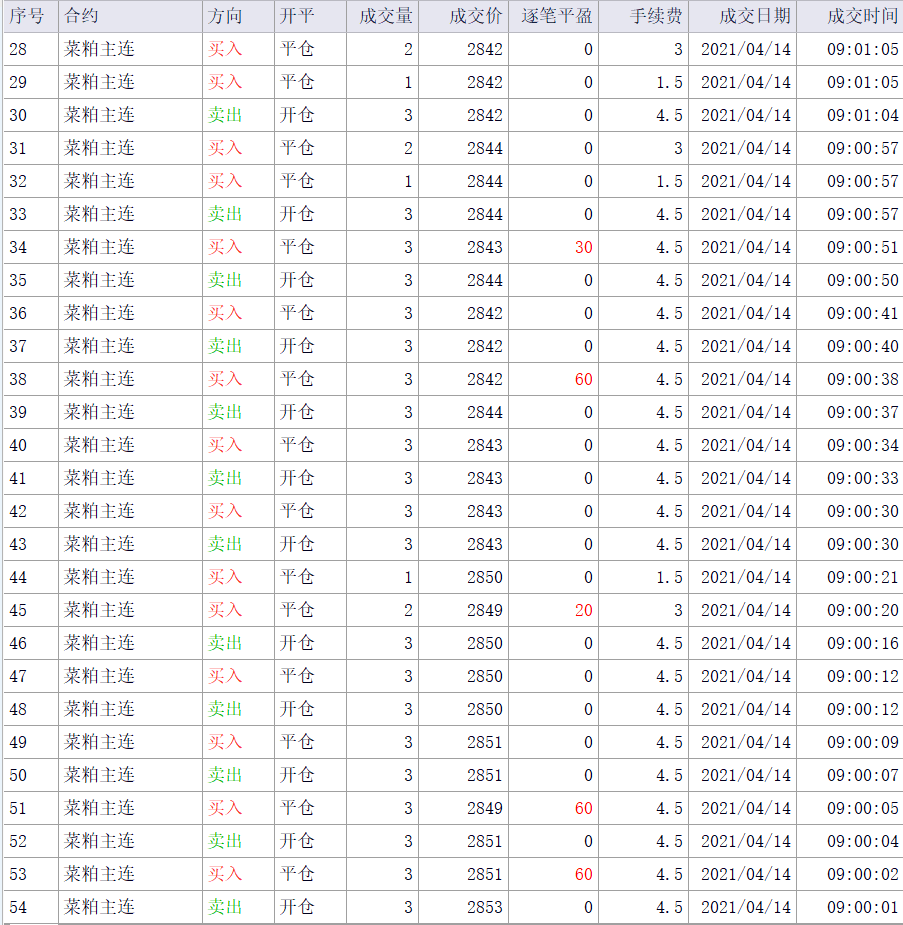The image size is (903, 925).
Task: Click the 2021/04/14 date cell in row 50
Action: (x=745, y=775)
